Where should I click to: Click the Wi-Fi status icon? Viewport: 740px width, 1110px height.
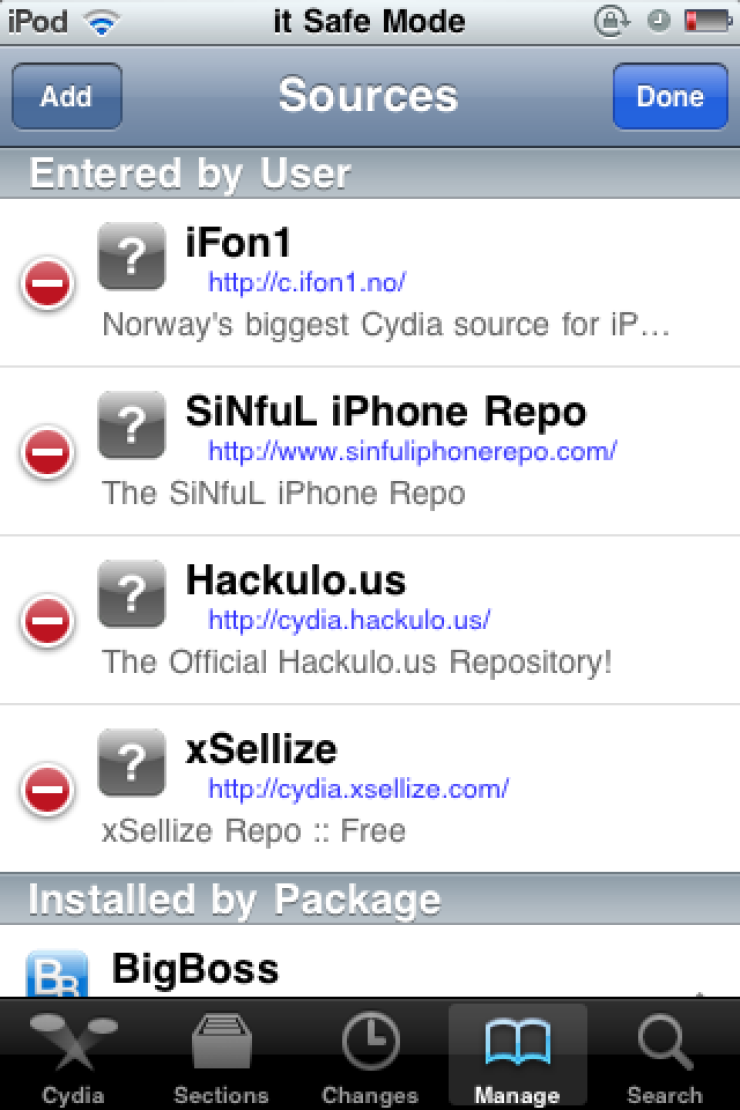point(101,23)
